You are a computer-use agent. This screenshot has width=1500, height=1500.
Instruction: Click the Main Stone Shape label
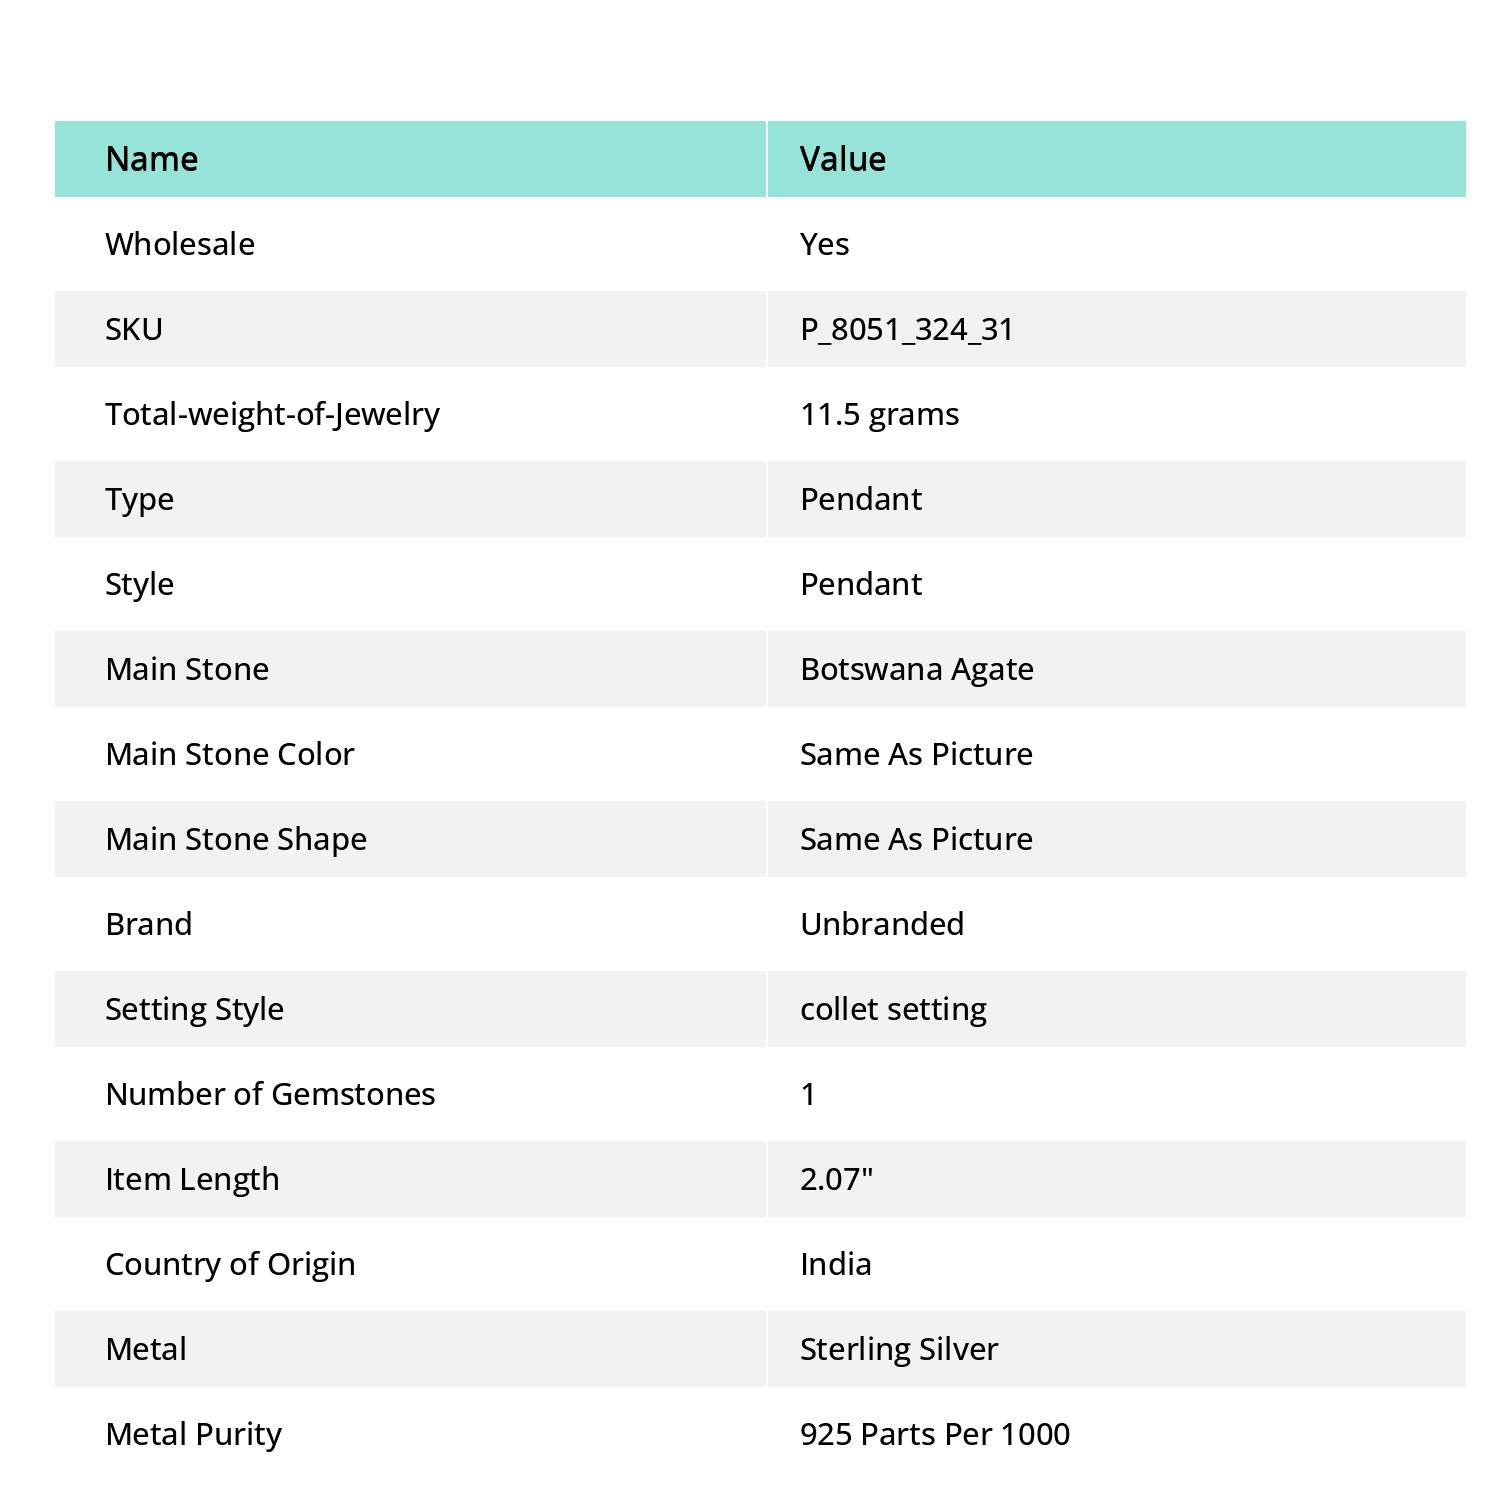(x=236, y=839)
